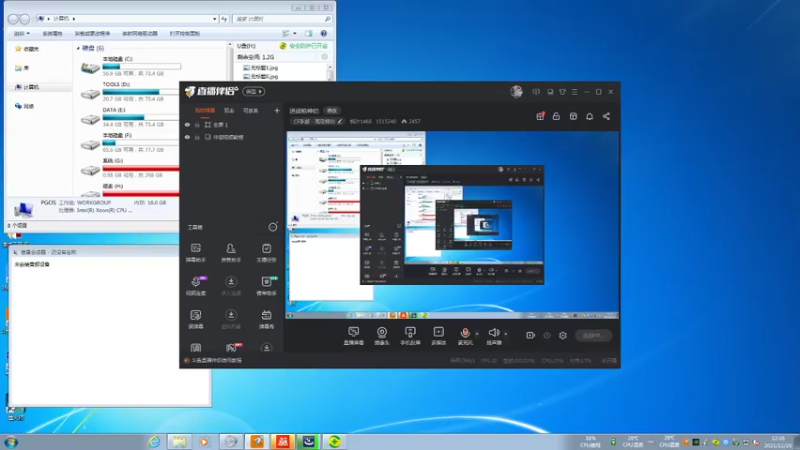This screenshot has height=450, width=800.
Task: Open the round icon in the toolbox header
Action: click(x=273, y=227)
